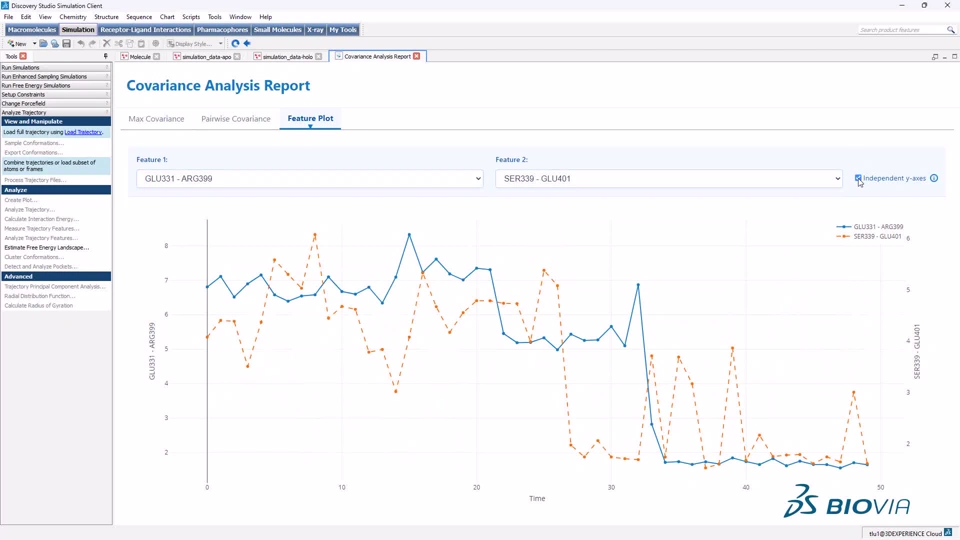Open the Max Covariance tab
This screenshot has height=540, width=960.
click(156, 119)
